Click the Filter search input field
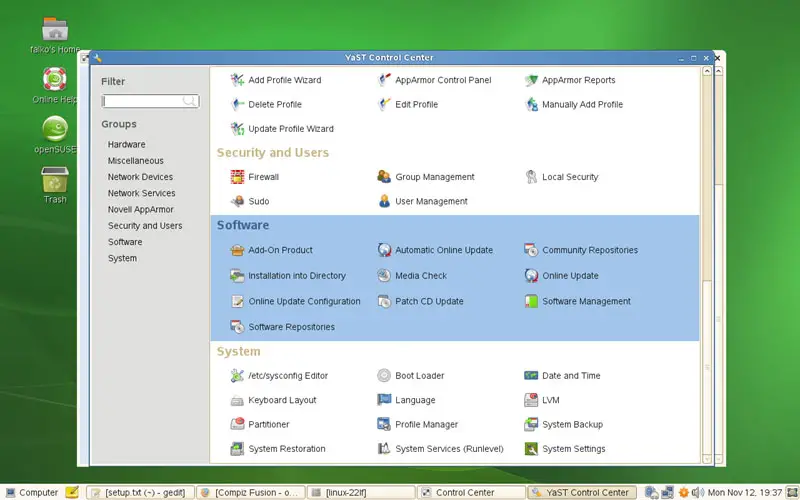Image resolution: width=800 pixels, height=500 pixels. (151, 101)
